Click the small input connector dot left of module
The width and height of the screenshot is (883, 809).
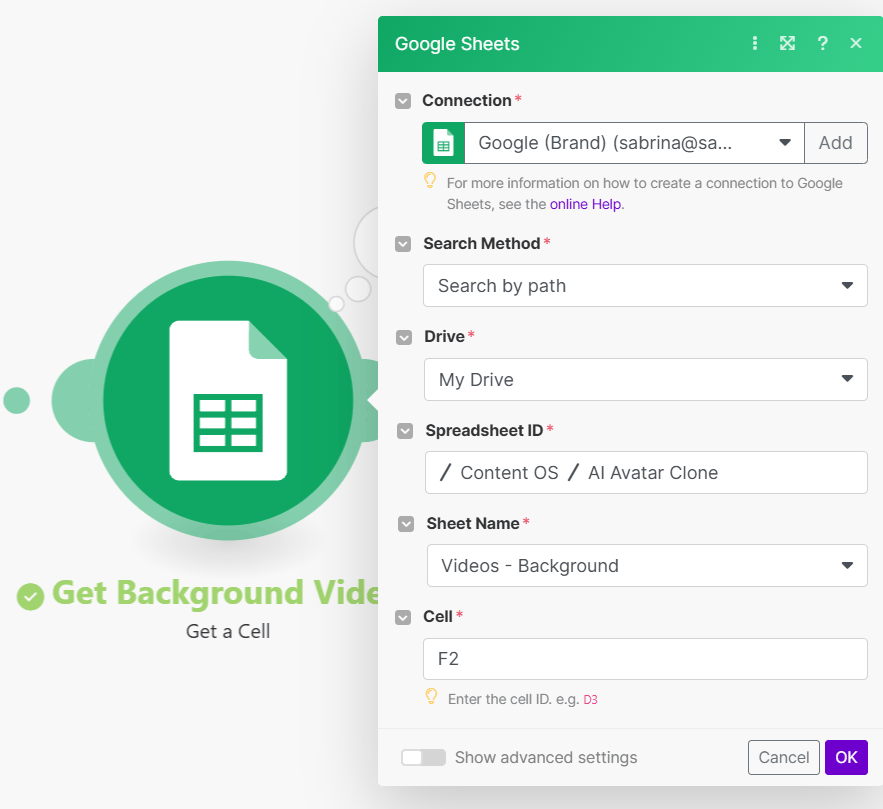click(x=16, y=400)
